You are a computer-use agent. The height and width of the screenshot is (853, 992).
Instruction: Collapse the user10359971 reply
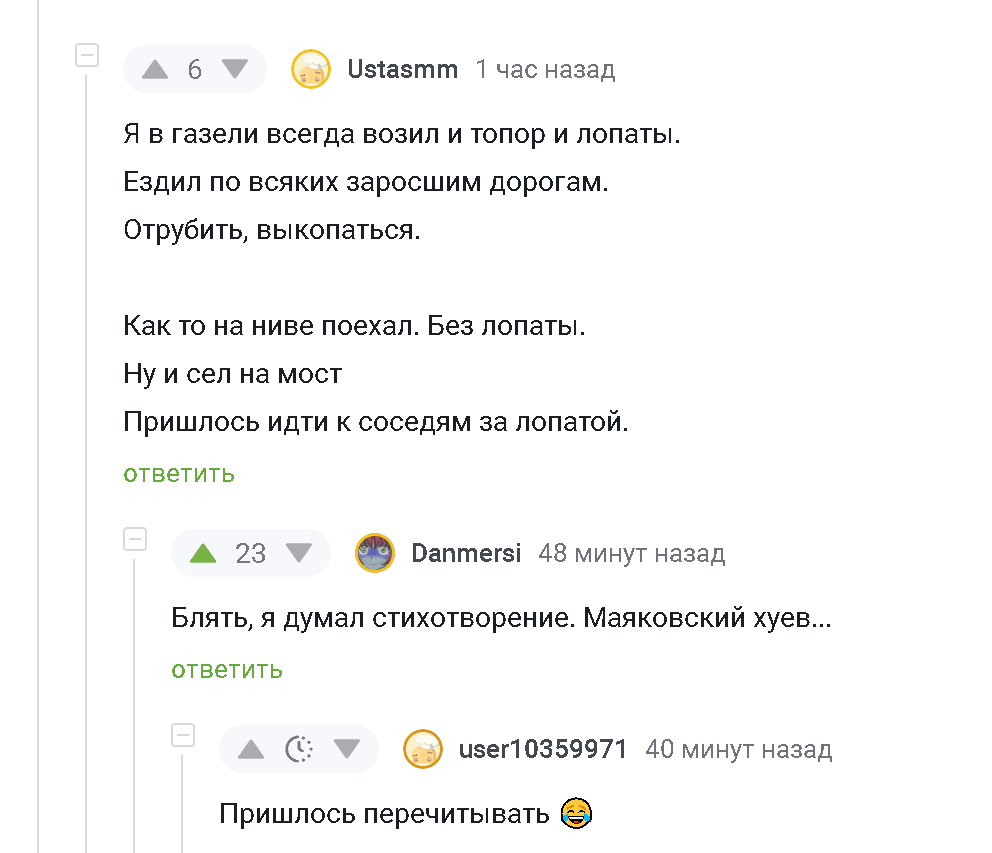[x=183, y=735]
